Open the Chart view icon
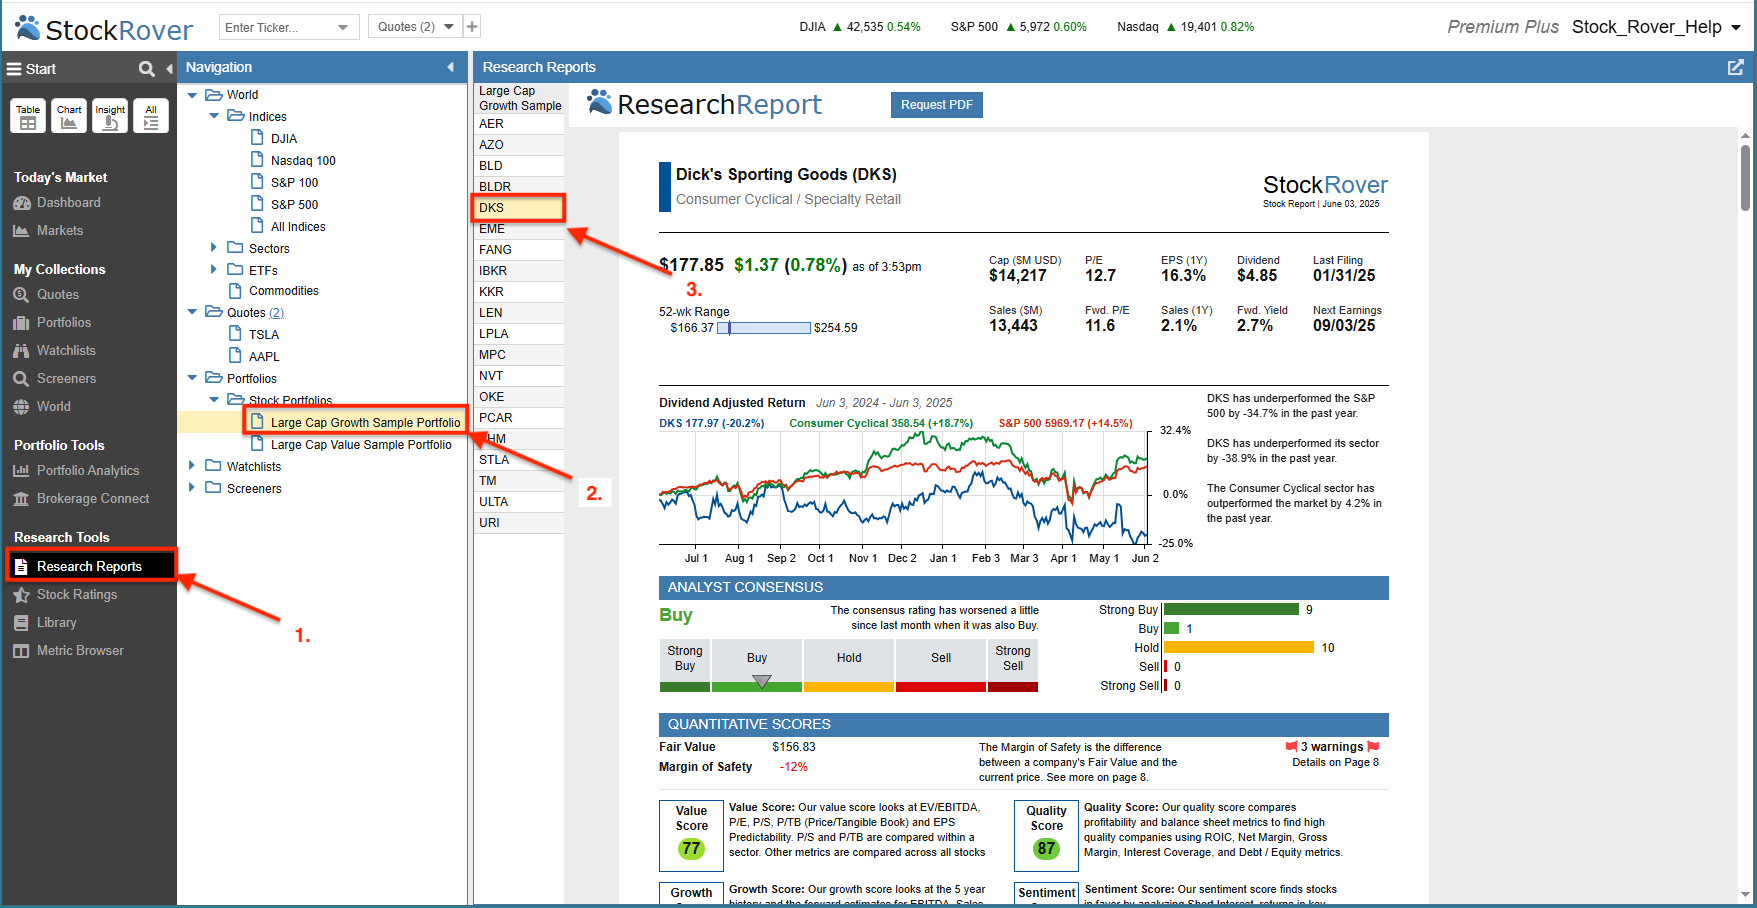Image resolution: width=1757 pixels, height=908 pixels. pyautogui.click(x=69, y=116)
